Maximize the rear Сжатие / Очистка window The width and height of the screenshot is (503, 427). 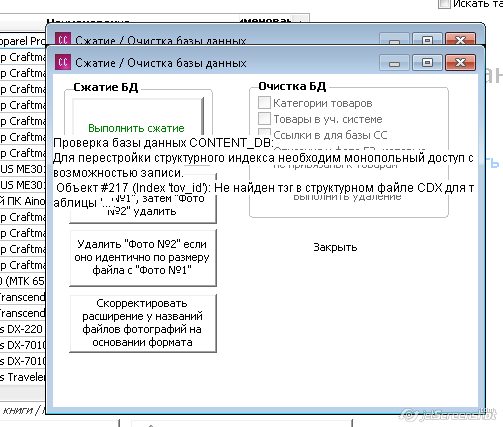pos(427,39)
